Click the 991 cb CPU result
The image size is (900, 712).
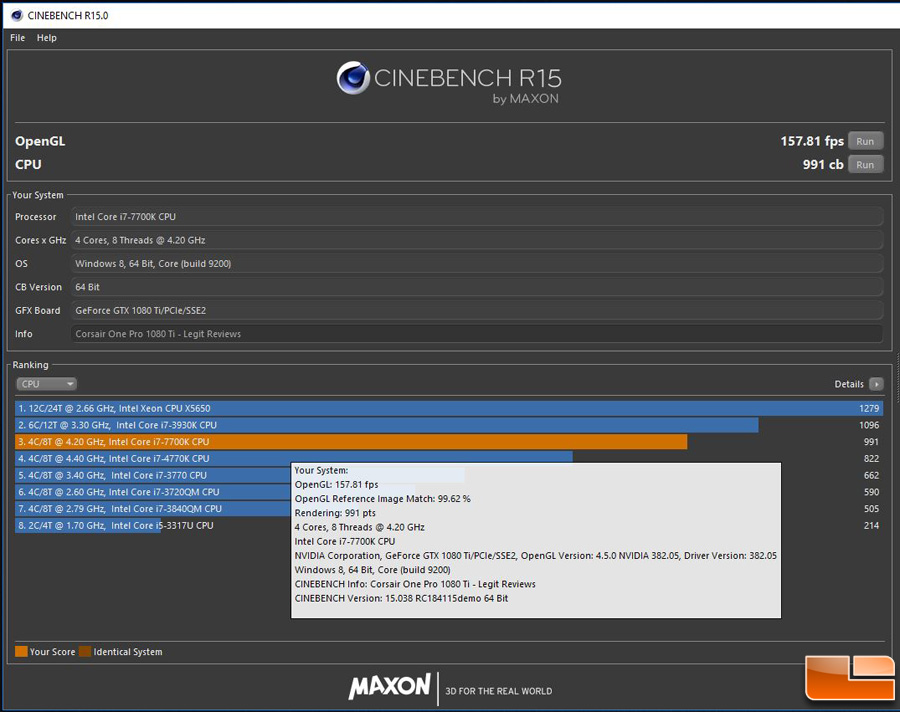[823, 165]
